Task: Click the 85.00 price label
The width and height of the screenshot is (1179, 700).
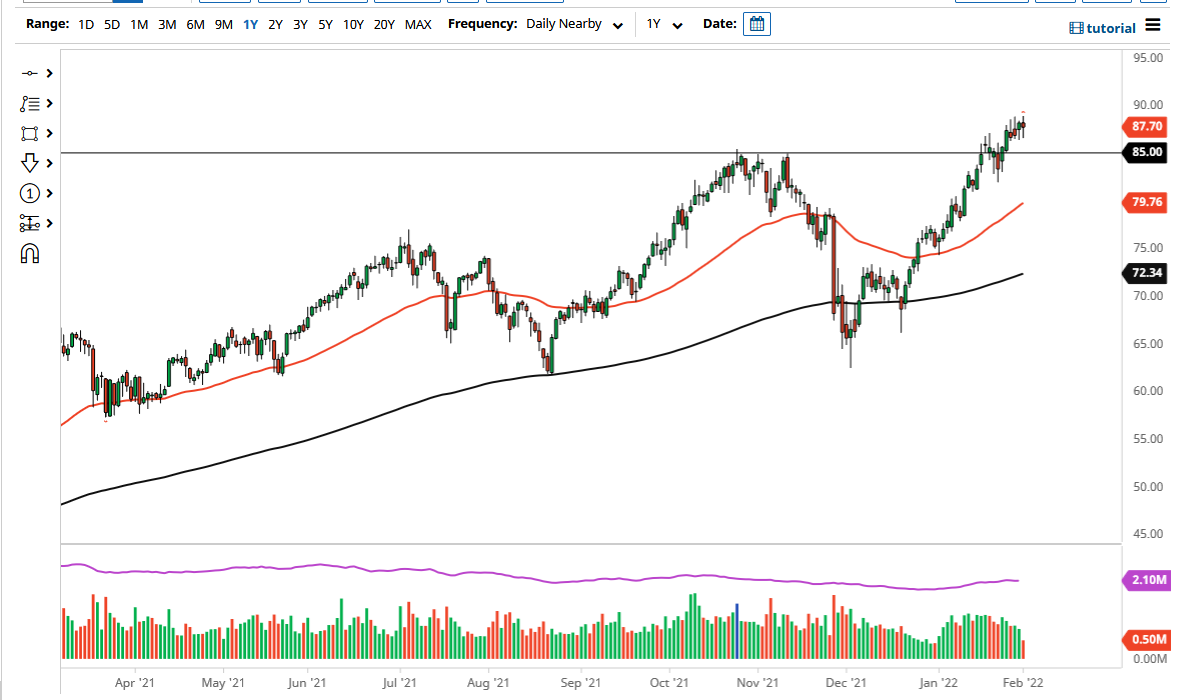Action: (x=1146, y=152)
